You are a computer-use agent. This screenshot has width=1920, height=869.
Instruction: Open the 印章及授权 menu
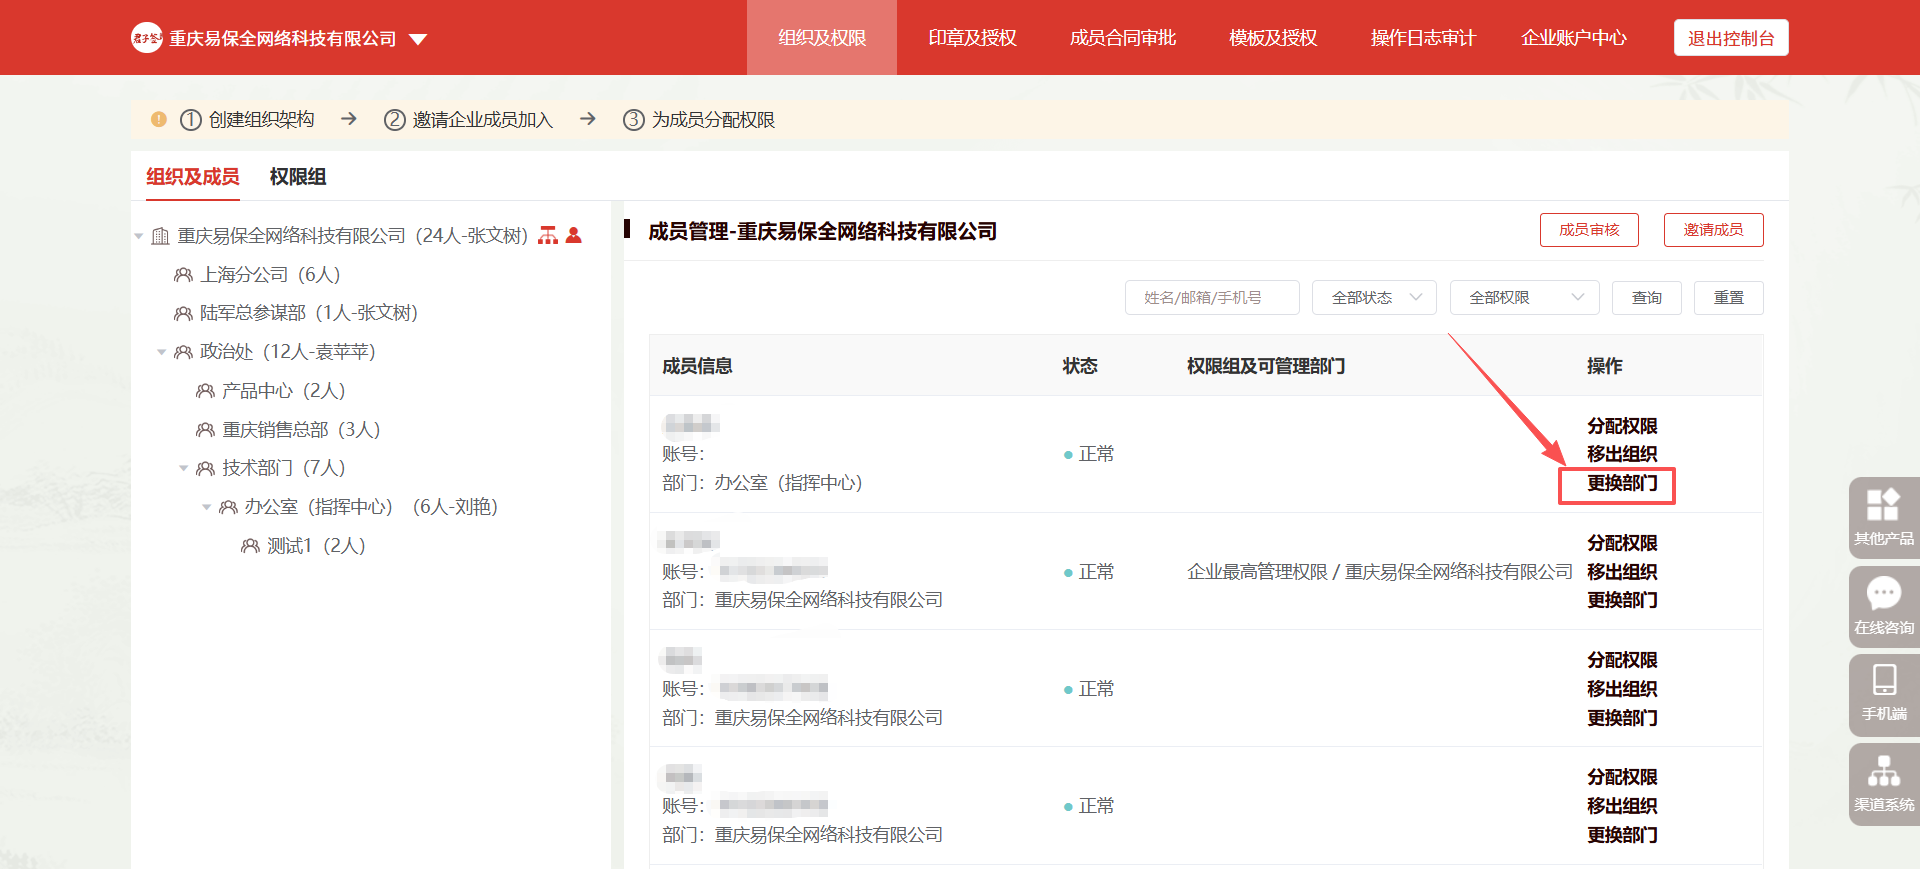pos(972,38)
